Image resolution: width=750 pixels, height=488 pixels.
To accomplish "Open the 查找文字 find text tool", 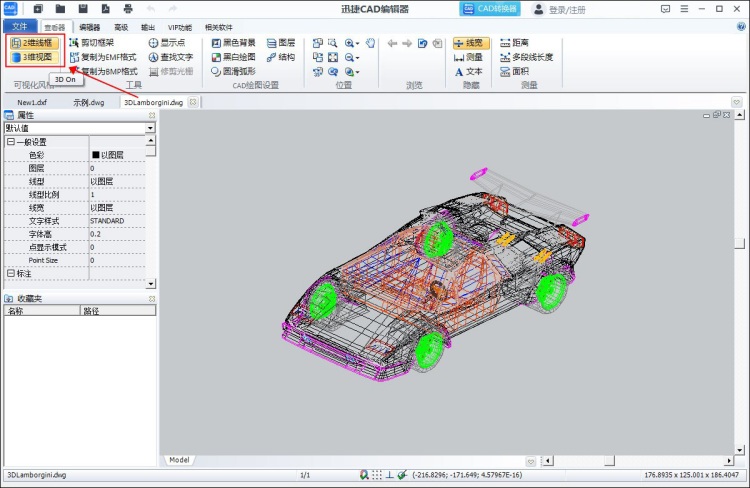I will click(171, 57).
